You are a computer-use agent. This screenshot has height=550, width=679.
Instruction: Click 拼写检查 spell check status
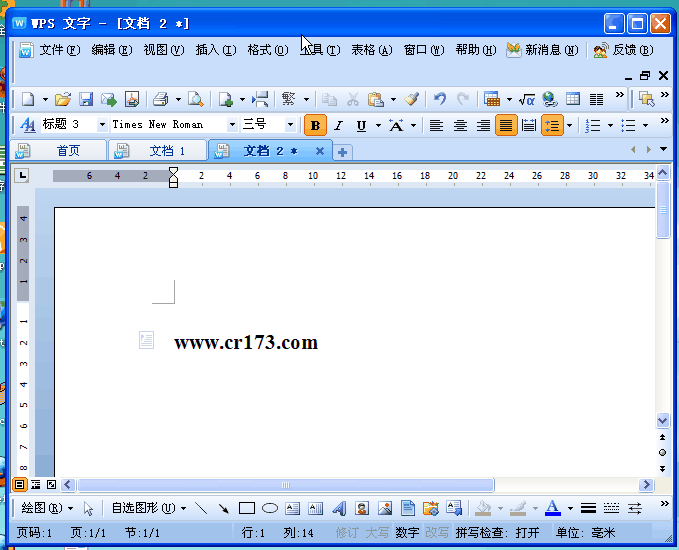coord(497,532)
